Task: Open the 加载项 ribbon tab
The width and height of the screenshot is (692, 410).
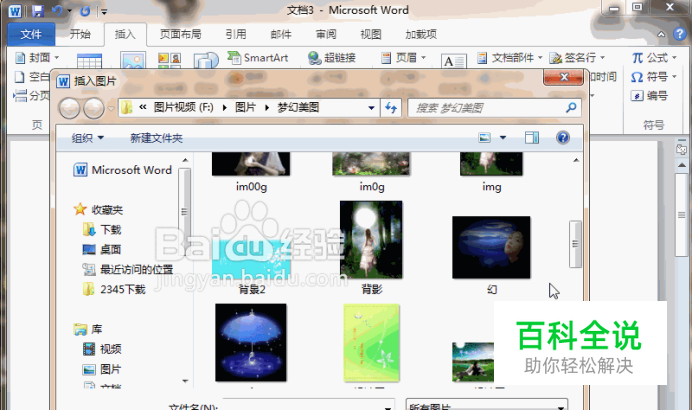Action: [421, 34]
